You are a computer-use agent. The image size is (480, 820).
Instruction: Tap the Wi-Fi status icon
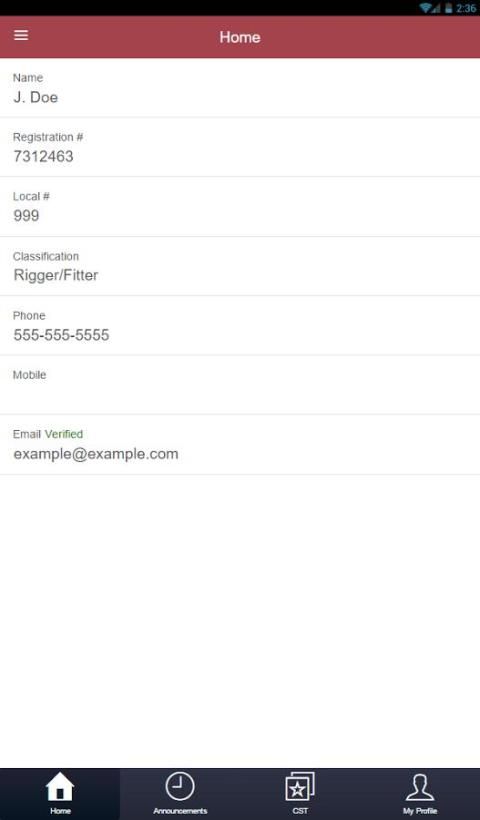[x=426, y=8]
